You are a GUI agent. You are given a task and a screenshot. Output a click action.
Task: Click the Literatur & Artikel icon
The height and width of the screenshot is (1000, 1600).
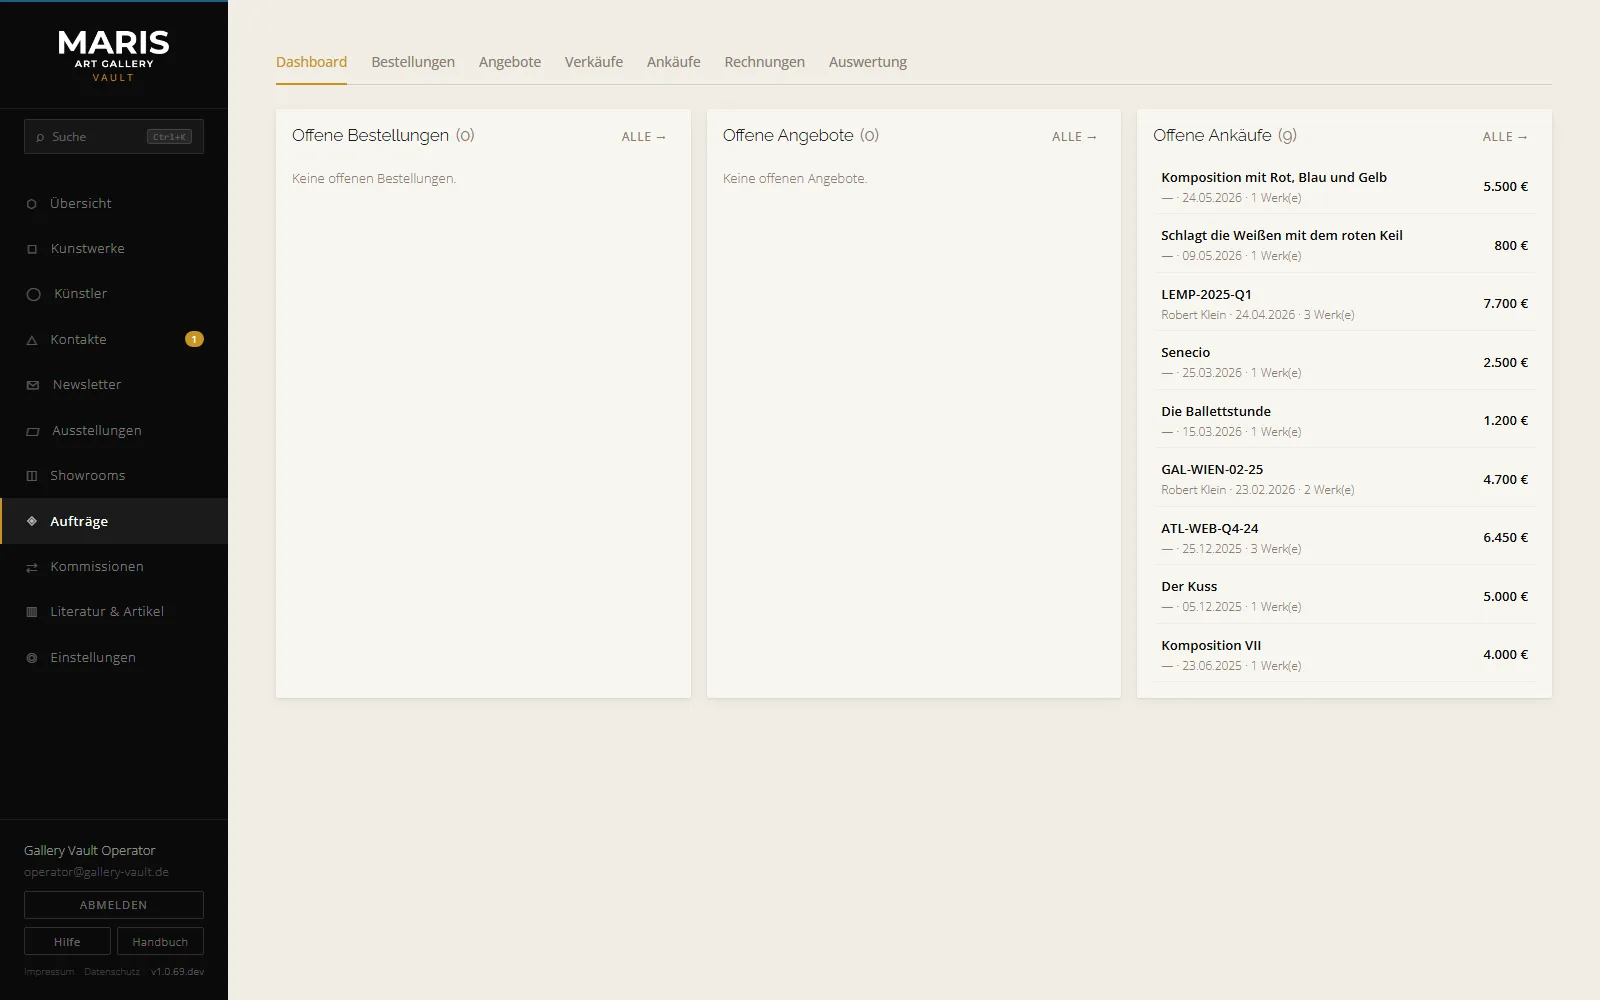pos(32,612)
